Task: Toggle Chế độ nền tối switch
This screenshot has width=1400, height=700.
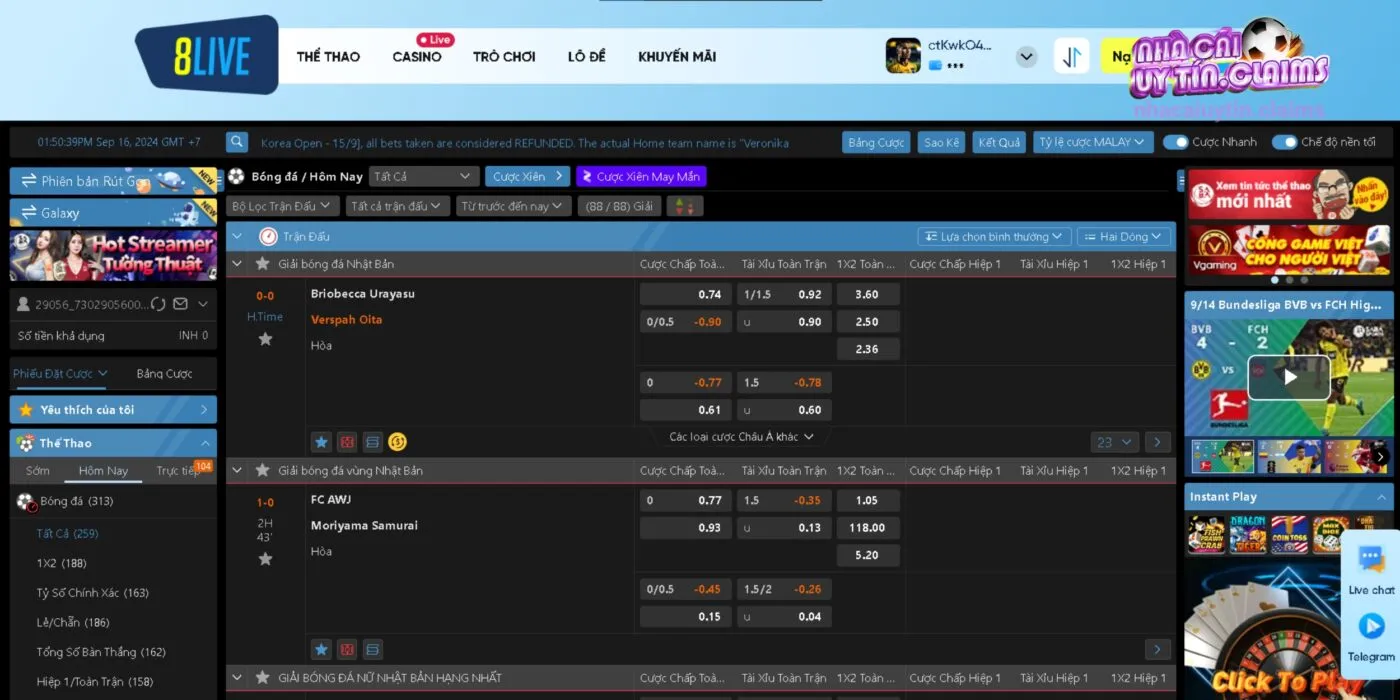Action: 1283,142
